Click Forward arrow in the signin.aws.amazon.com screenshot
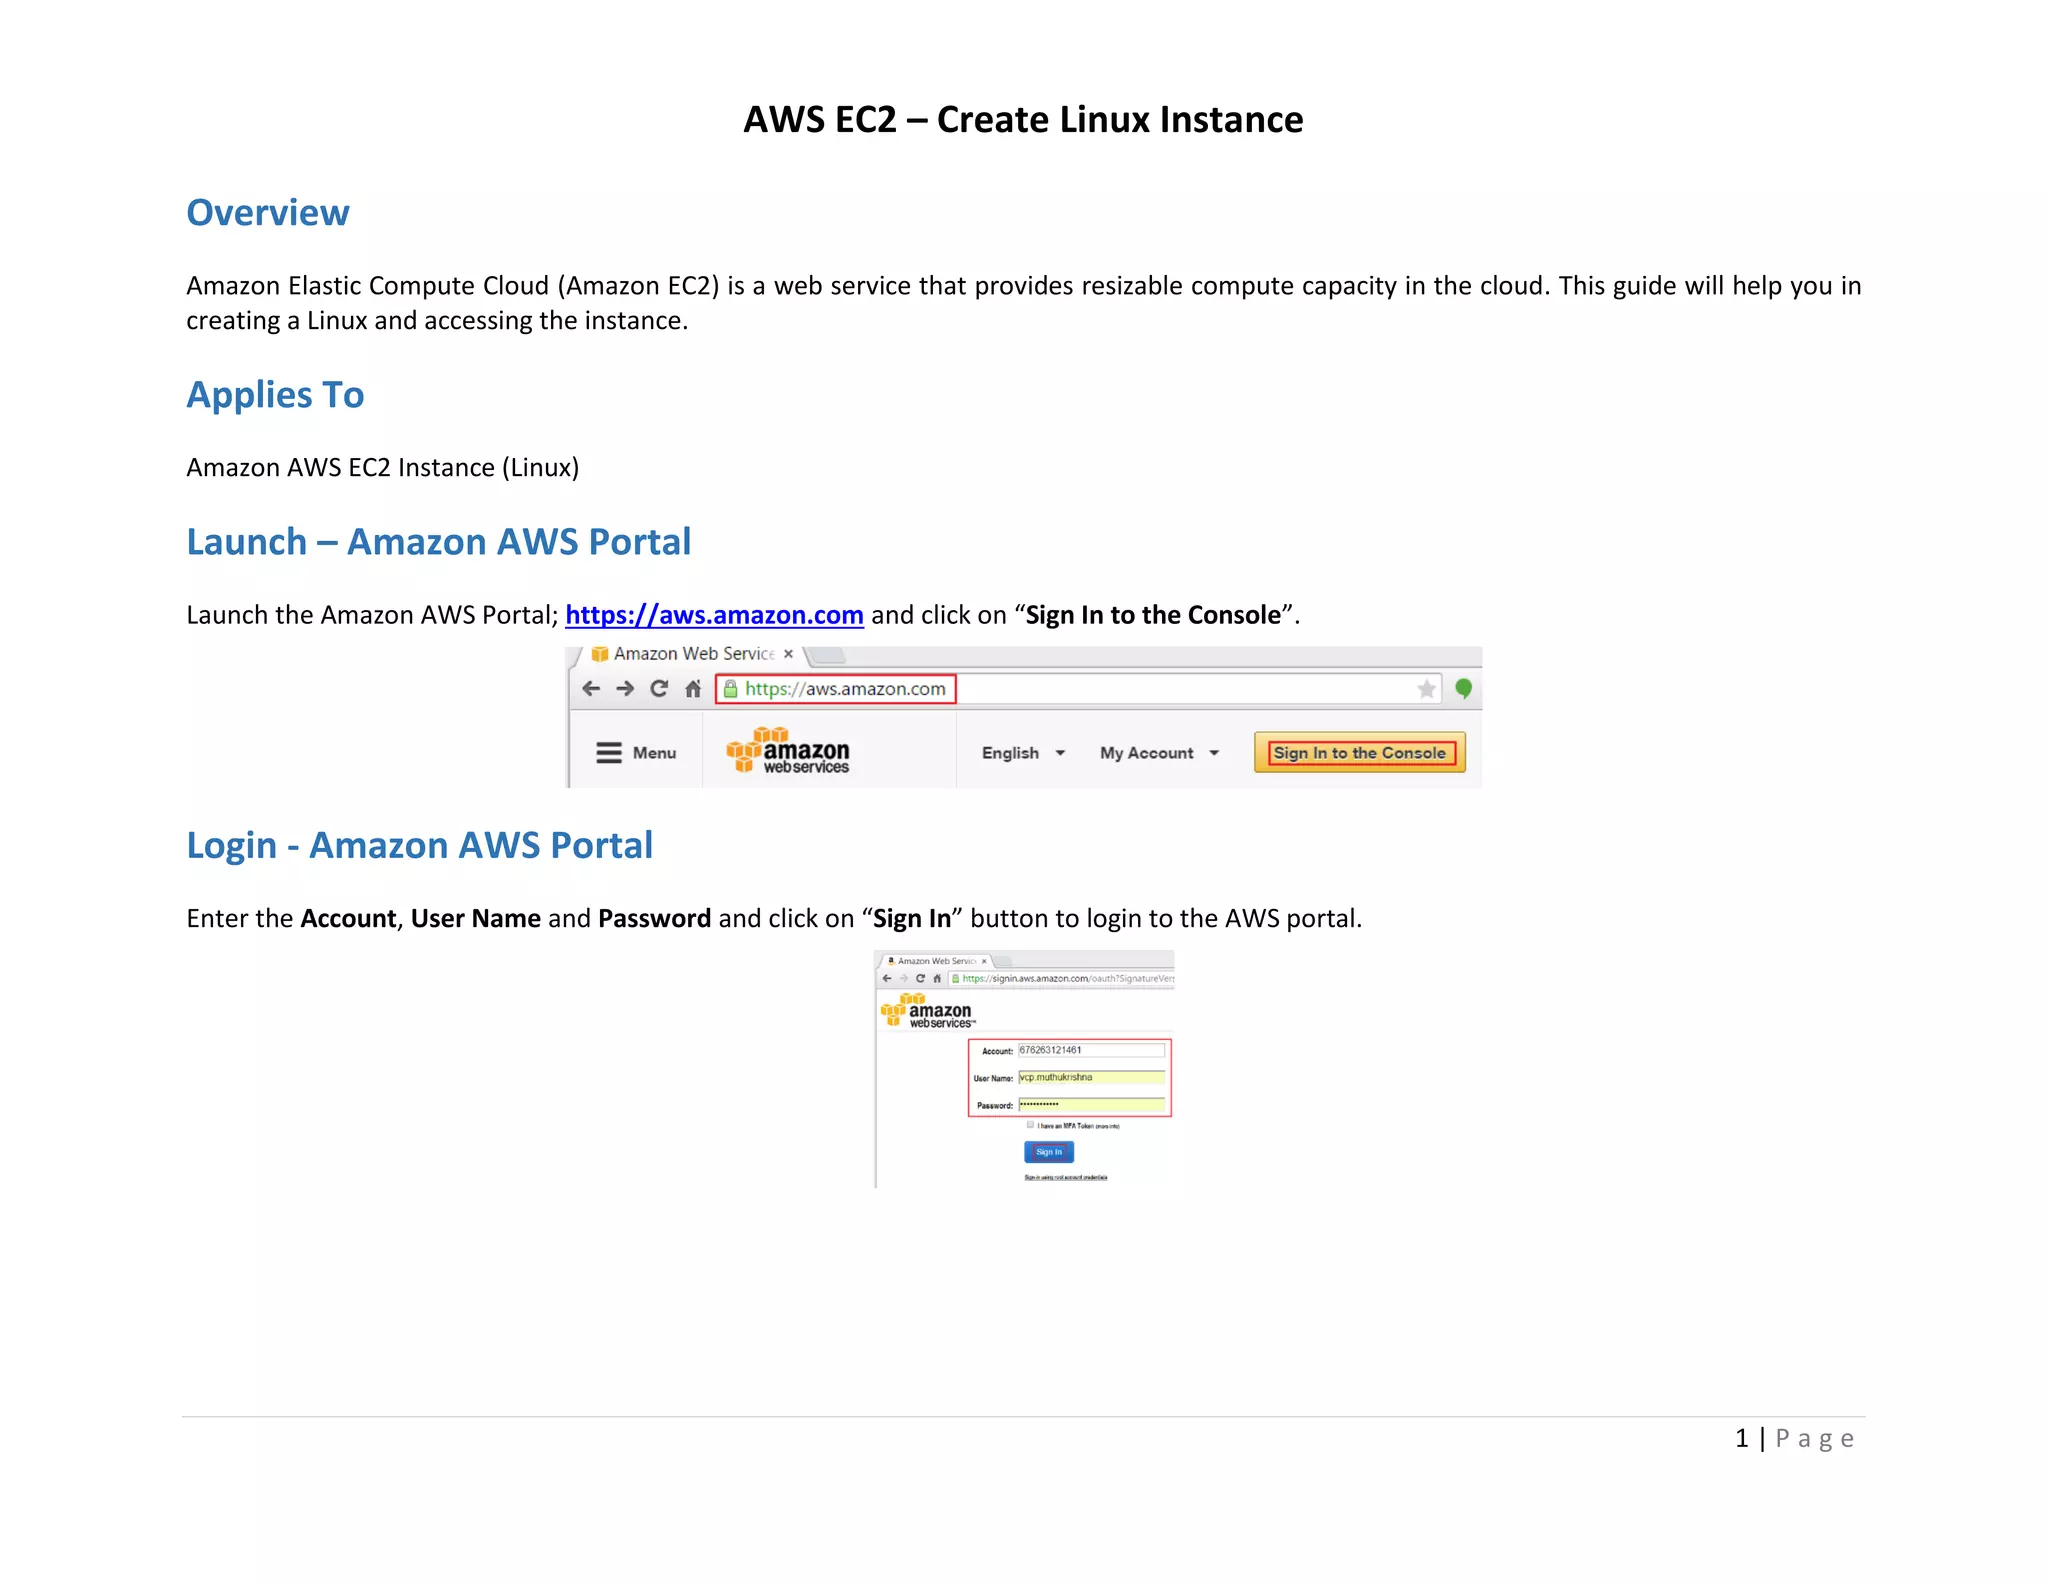The width and height of the screenshot is (2048, 1582). [904, 979]
